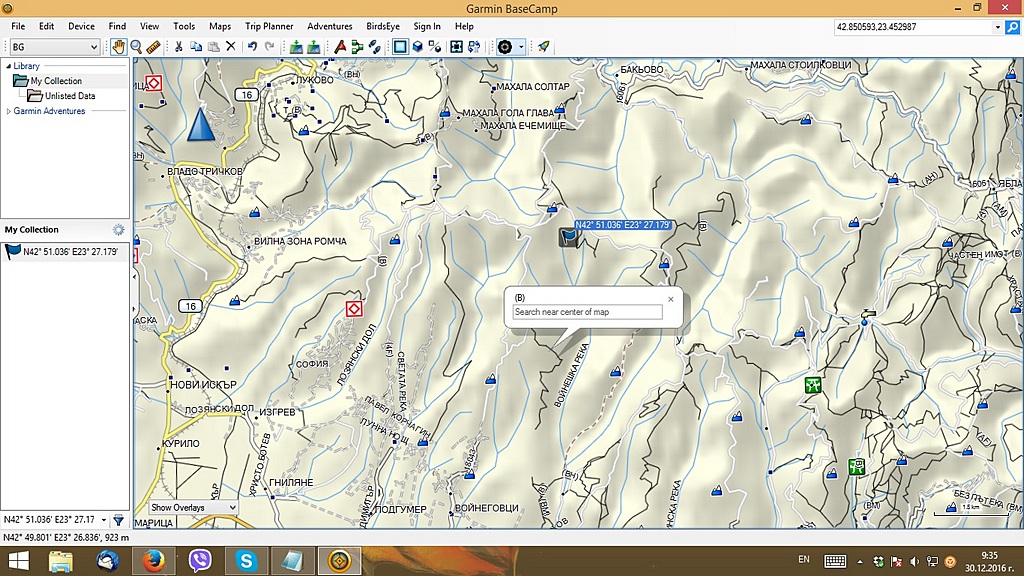Select Unlisted Data folder

70,96
